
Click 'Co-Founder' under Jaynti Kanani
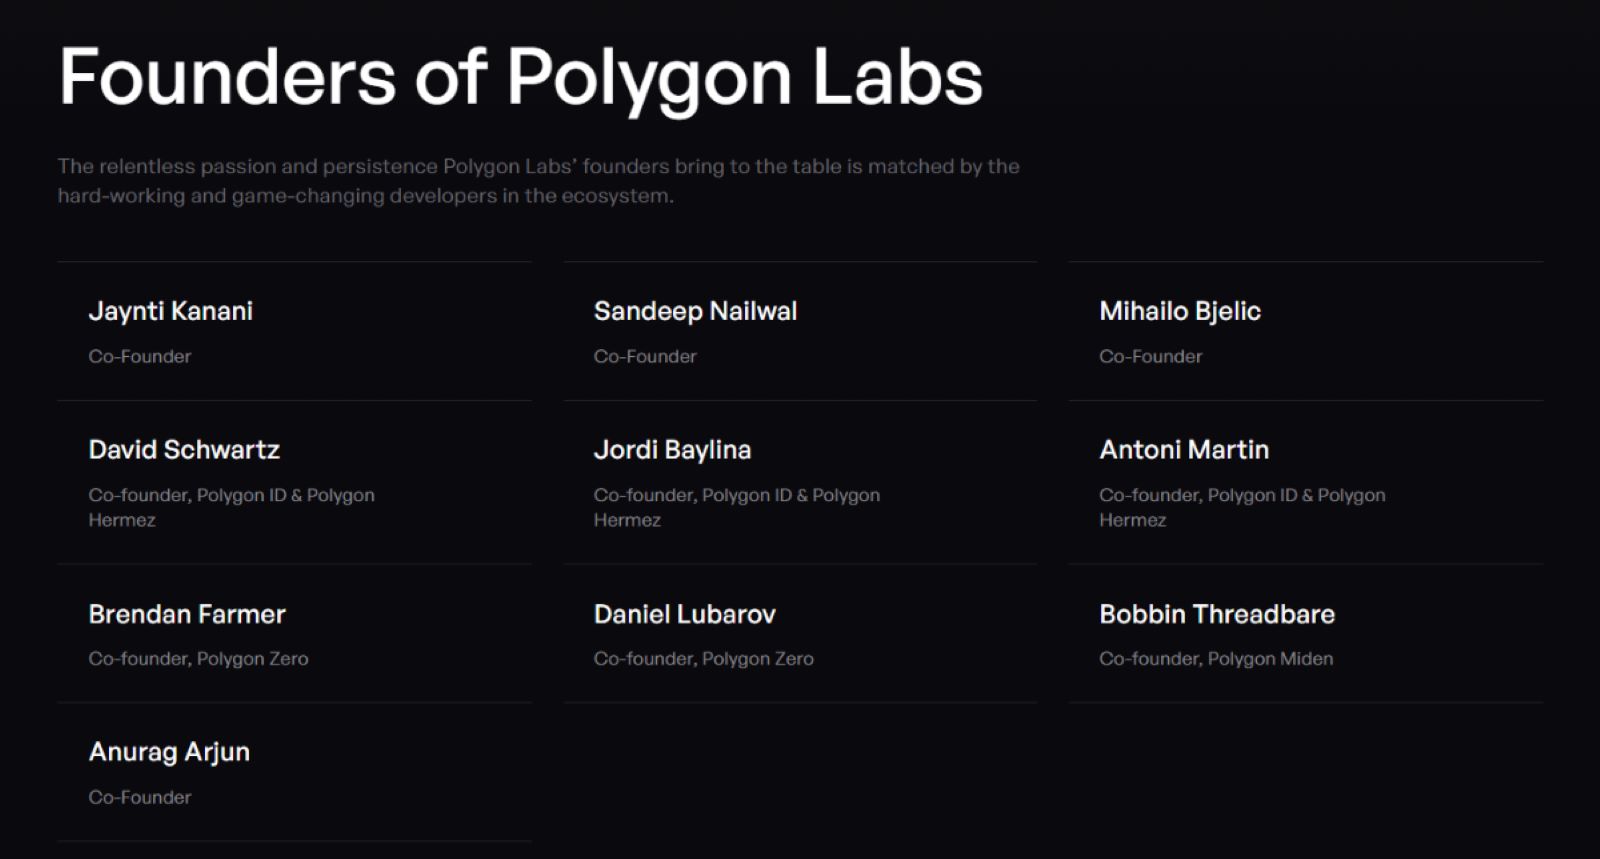click(x=140, y=356)
